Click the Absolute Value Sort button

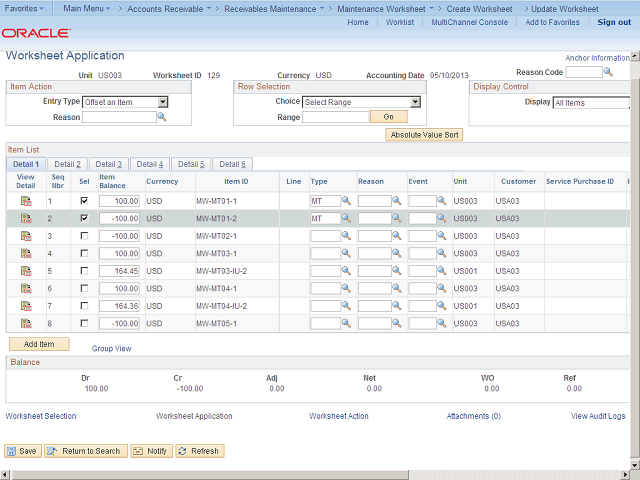pyautogui.click(x=425, y=134)
